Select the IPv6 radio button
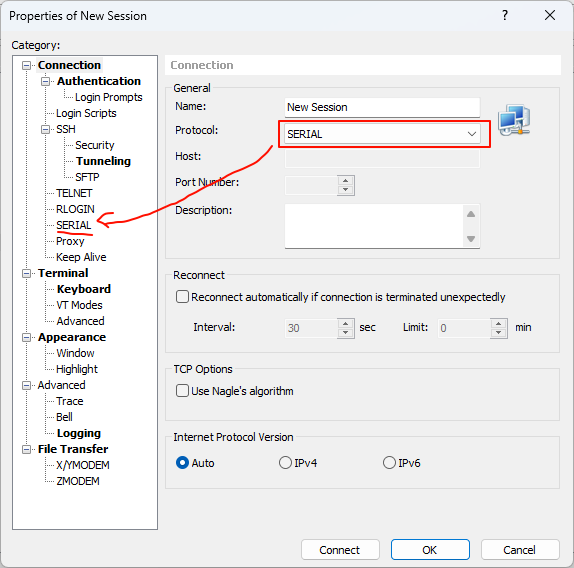This screenshot has height=568, width=574. pos(389,463)
